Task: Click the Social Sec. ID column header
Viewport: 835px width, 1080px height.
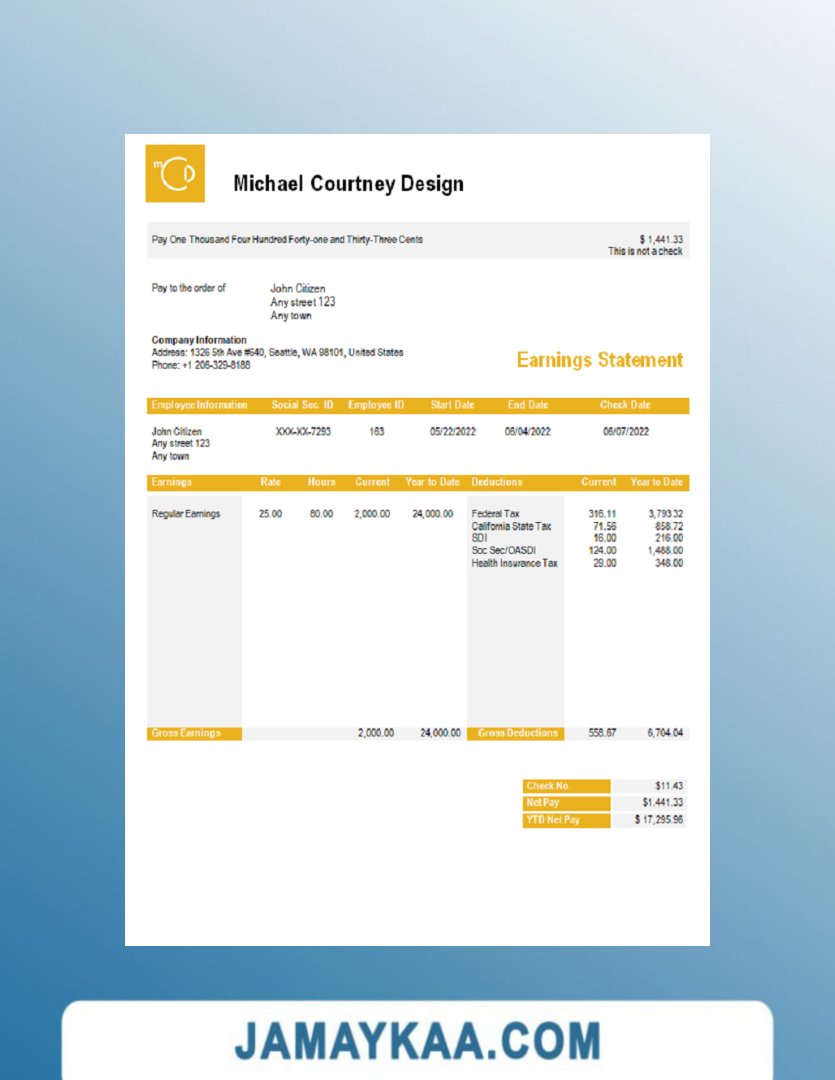Action: coord(302,405)
